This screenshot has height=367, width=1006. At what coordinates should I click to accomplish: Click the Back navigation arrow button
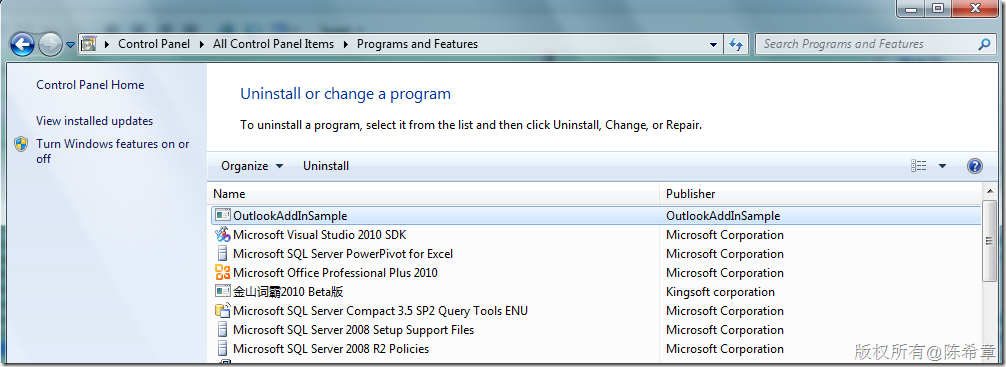click(22, 44)
